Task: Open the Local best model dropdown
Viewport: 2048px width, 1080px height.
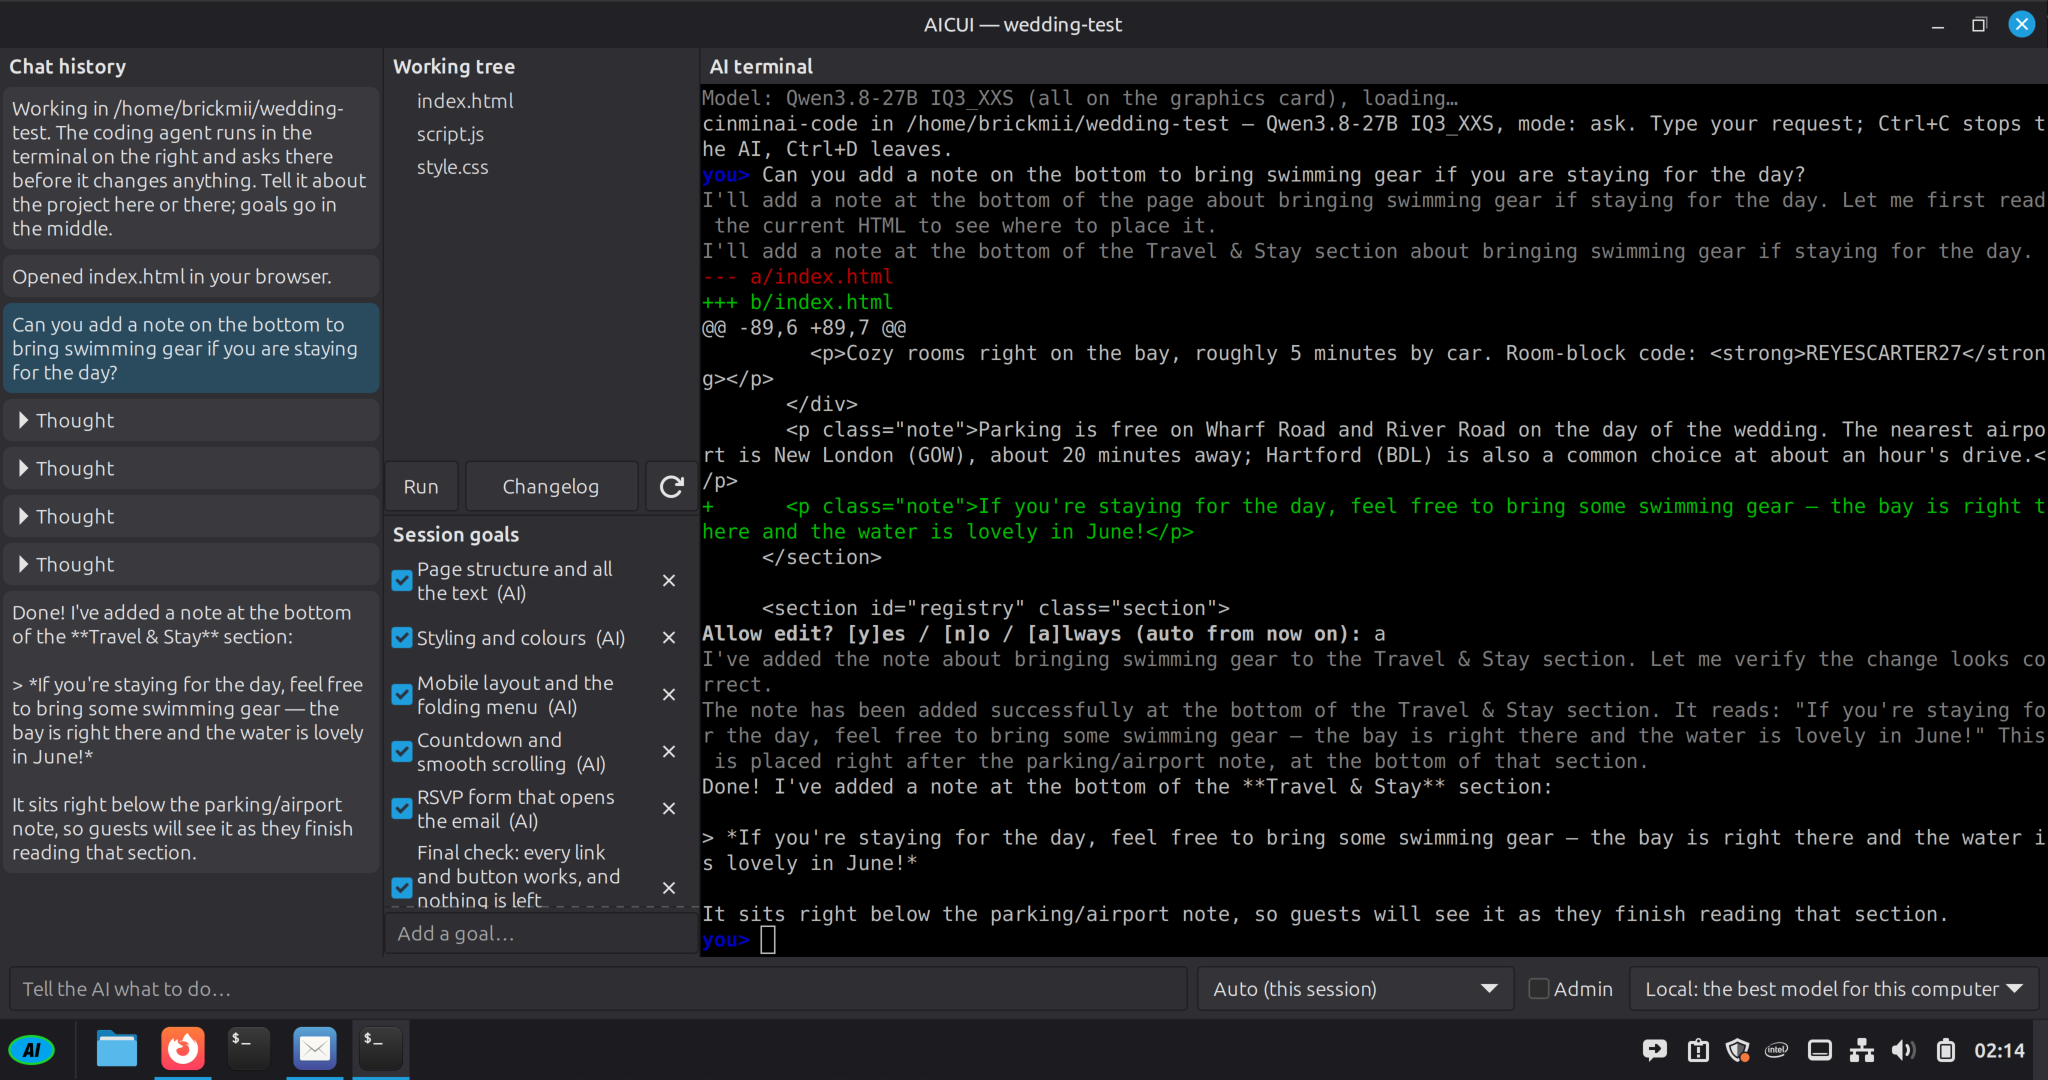Action: [x=1834, y=989]
